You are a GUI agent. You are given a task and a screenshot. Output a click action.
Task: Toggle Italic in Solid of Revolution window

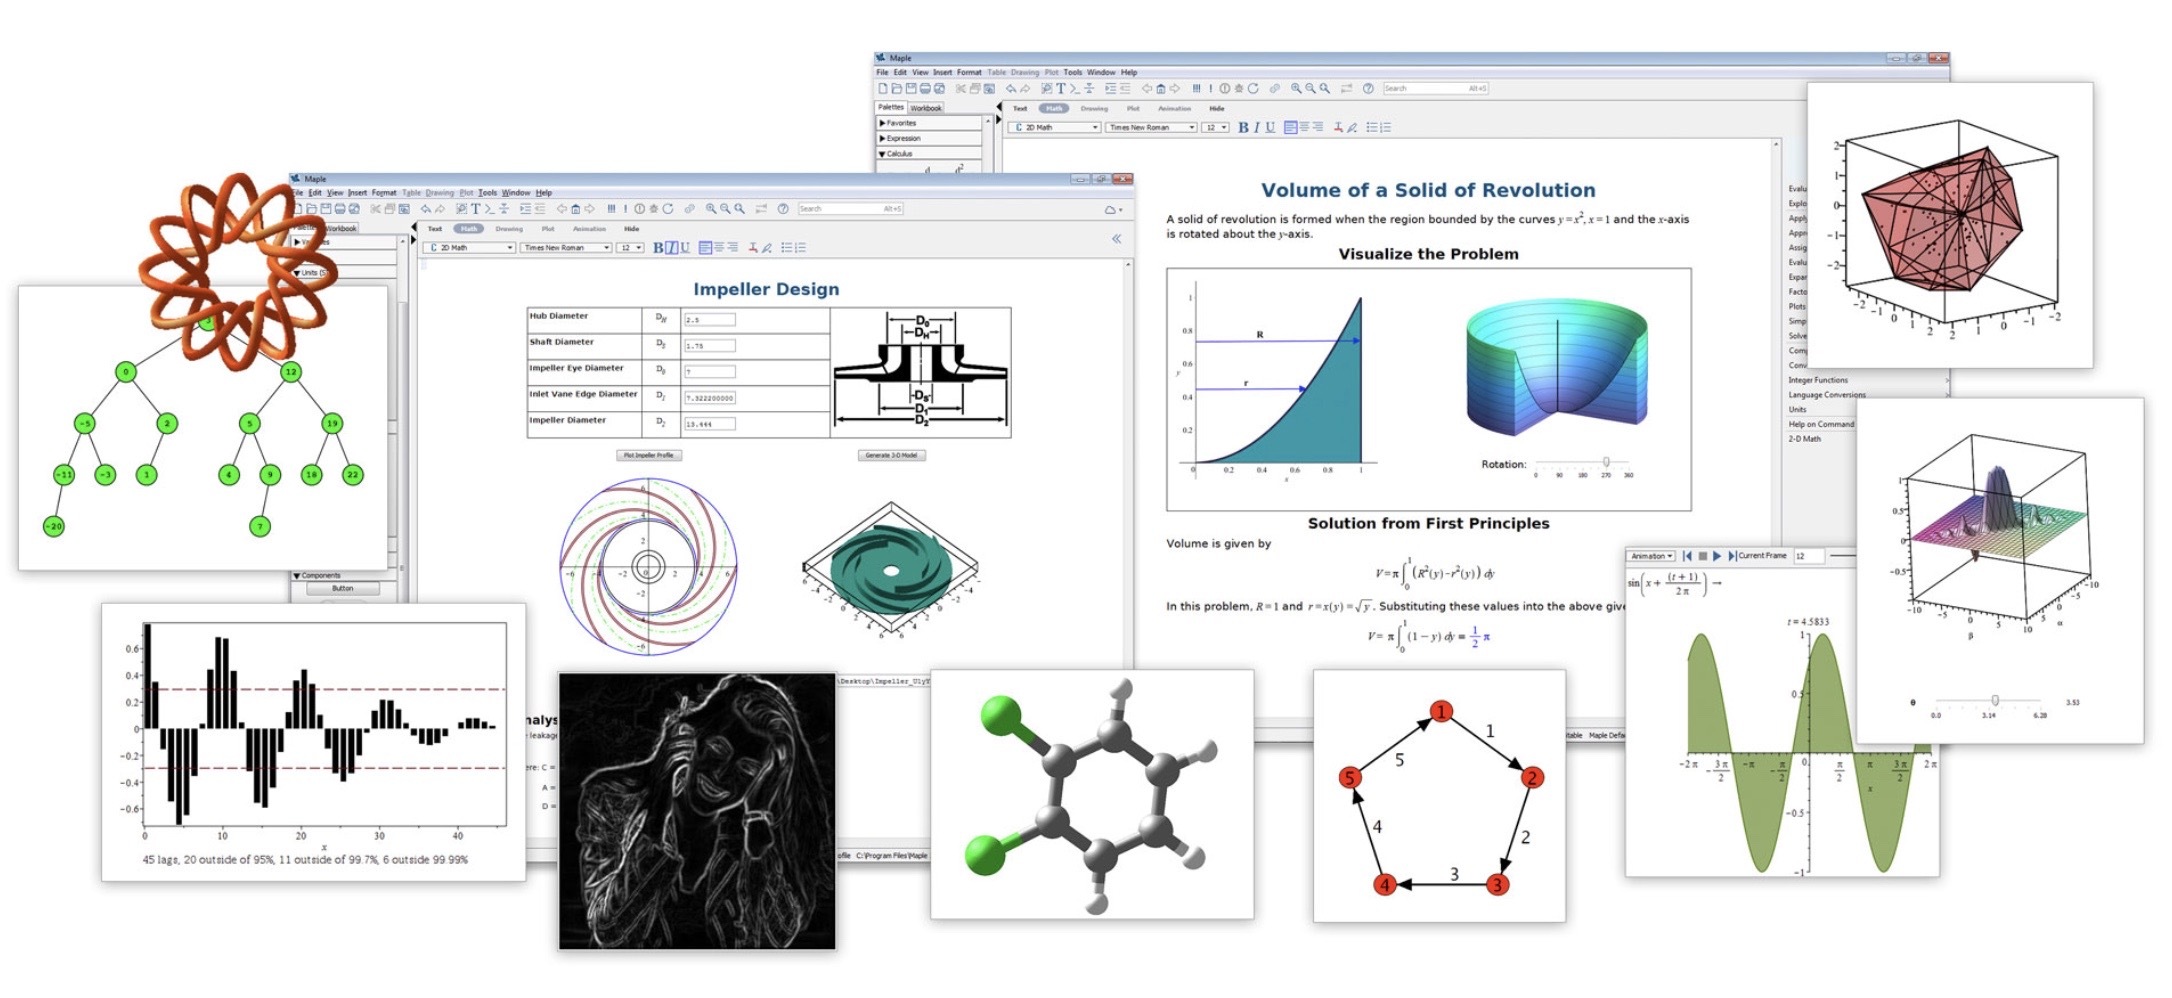tap(1256, 128)
